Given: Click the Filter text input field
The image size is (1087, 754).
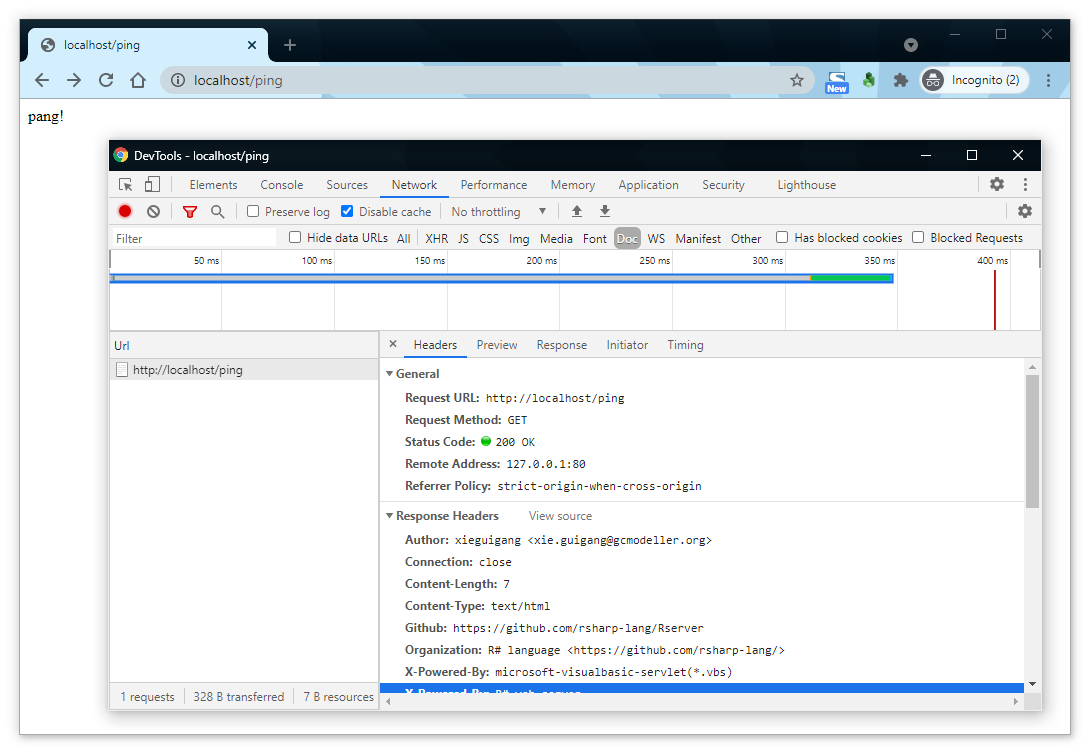Looking at the screenshot, I should pos(194,238).
